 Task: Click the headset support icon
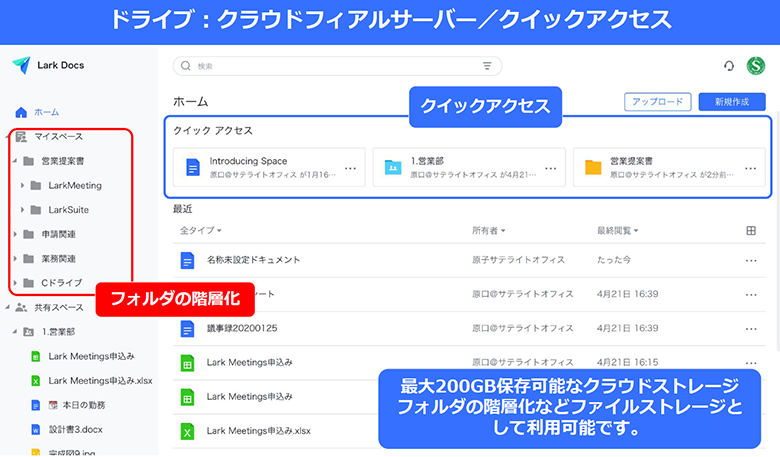click(729, 66)
